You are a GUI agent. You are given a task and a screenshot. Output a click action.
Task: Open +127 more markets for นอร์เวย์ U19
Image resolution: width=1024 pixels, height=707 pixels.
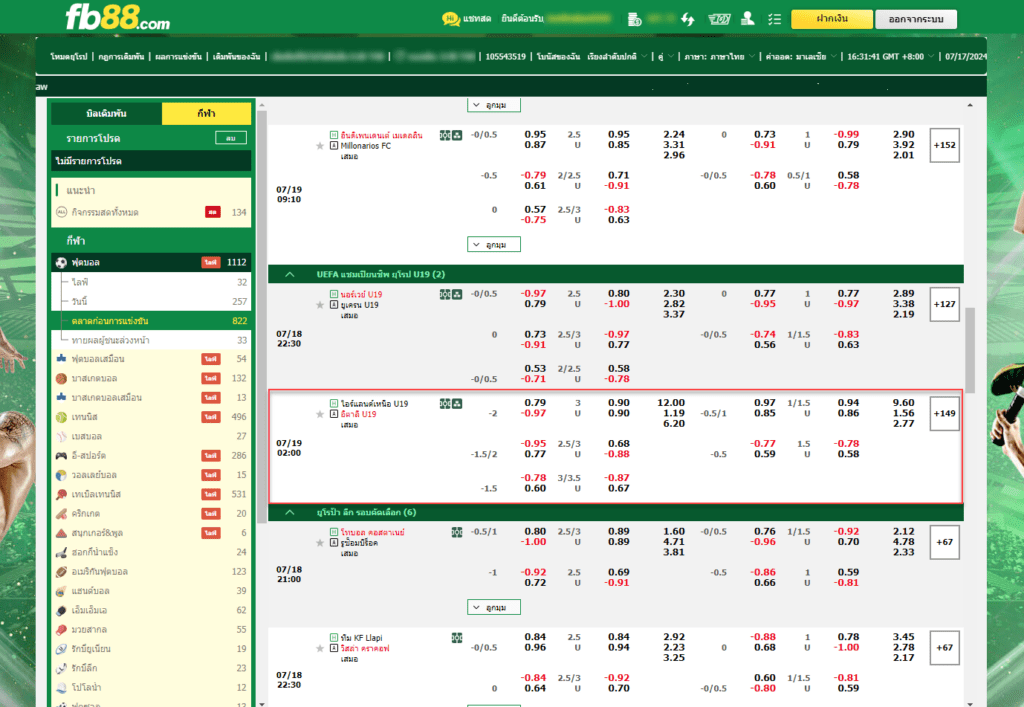944,304
